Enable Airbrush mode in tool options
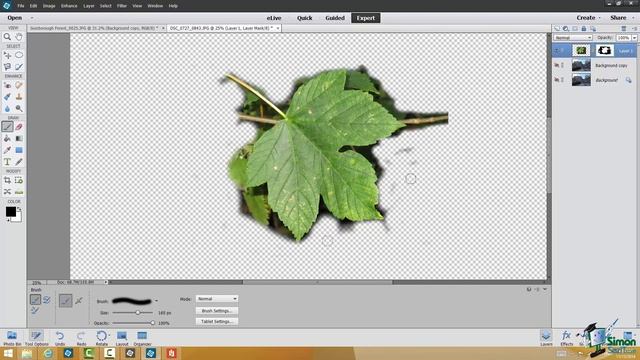The image size is (640, 360). point(79,301)
